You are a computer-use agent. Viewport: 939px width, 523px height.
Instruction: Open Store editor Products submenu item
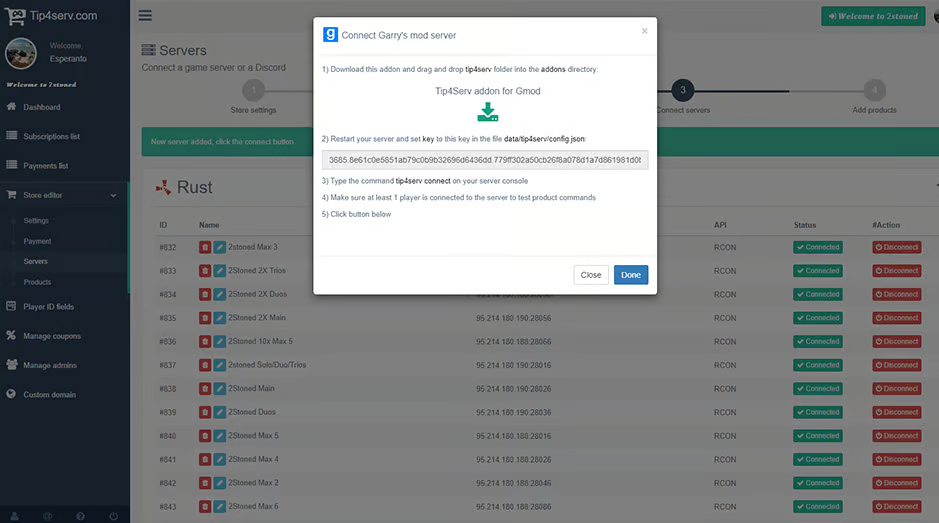(37, 282)
